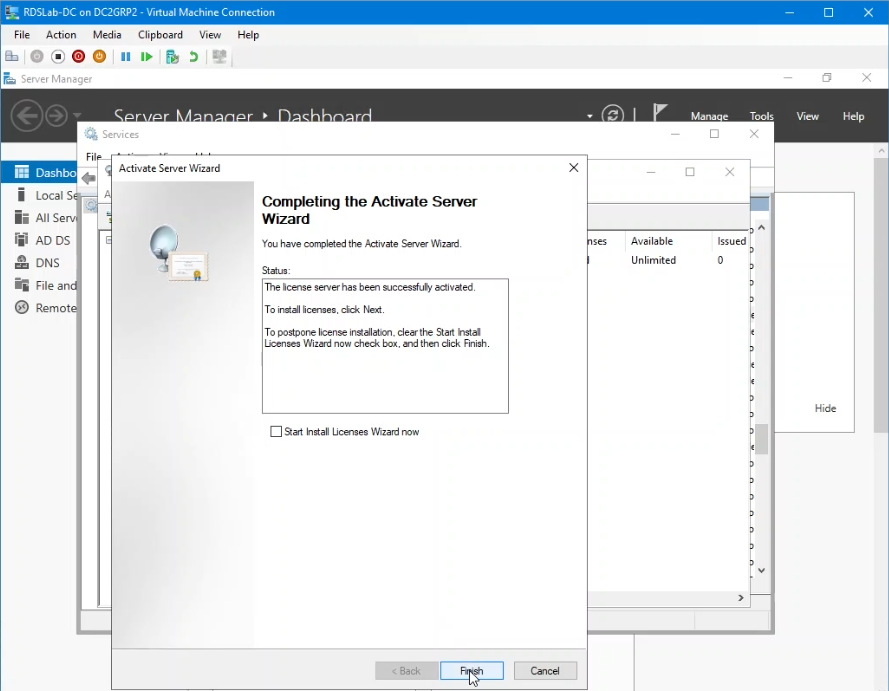Image resolution: width=889 pixels, height=691 pixels.
Task: Click the orange Save state icon
Action: [x=99, y=57]
